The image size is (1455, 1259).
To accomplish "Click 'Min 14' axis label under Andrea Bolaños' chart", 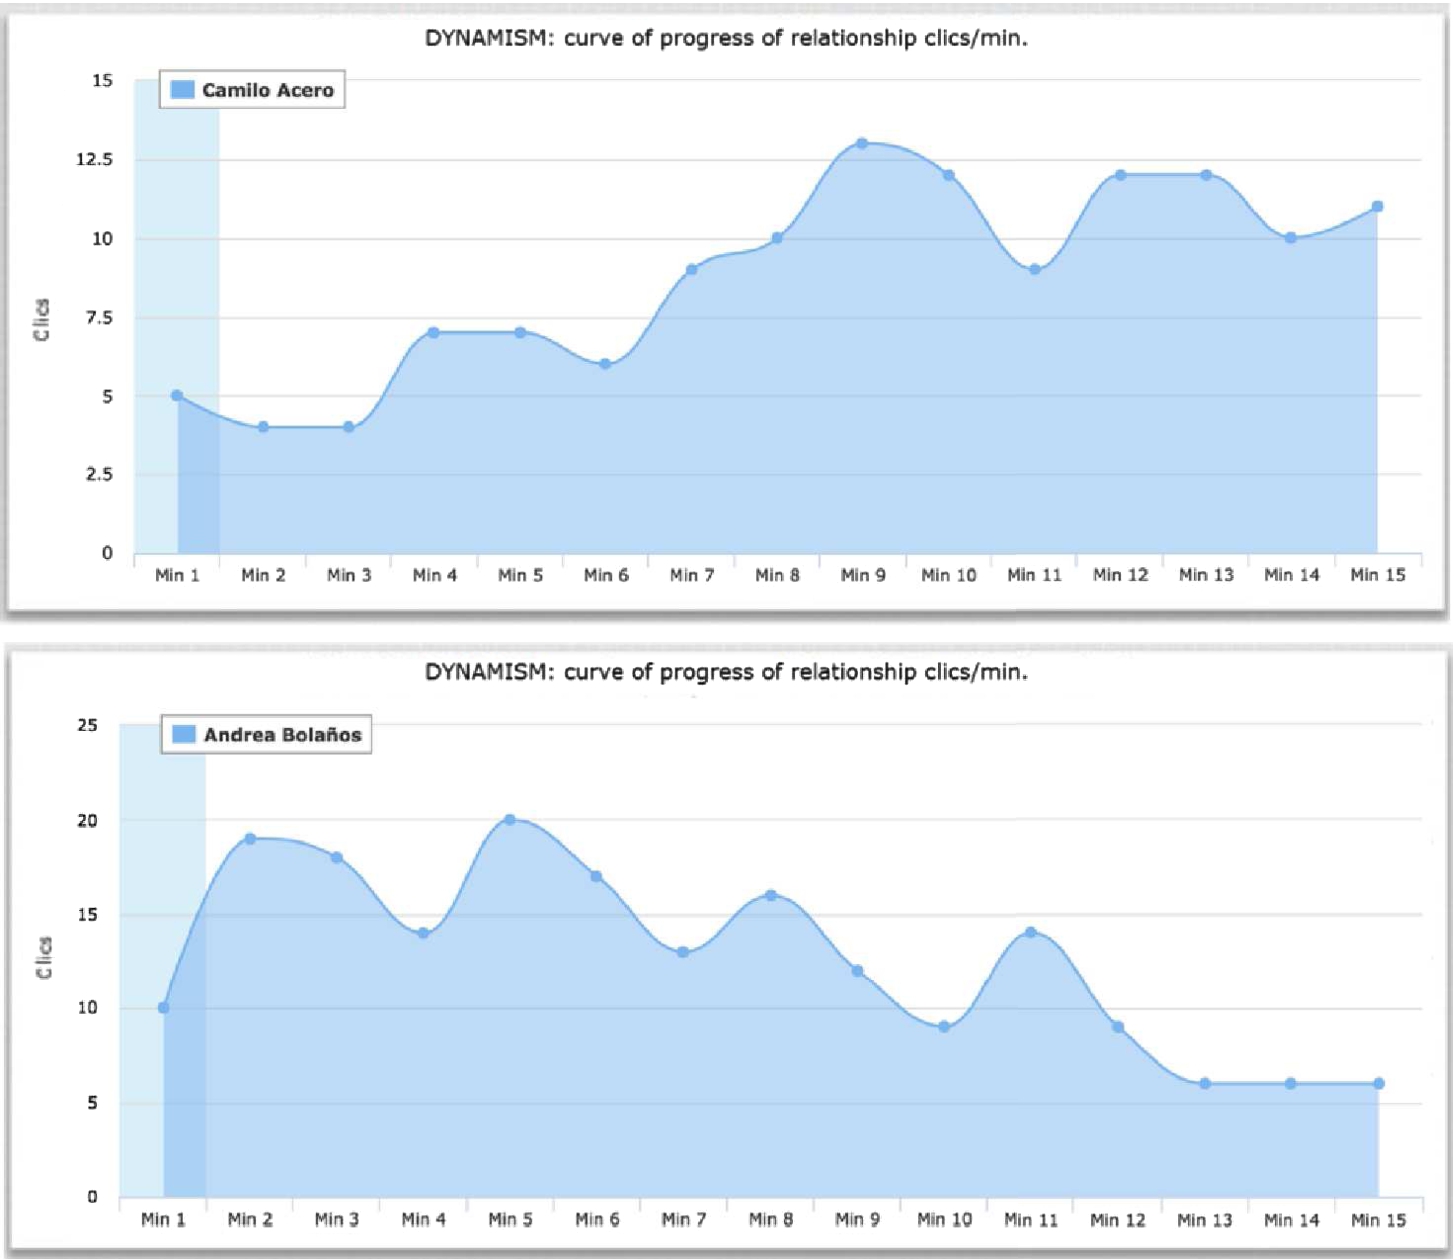I will click(x=1291, y=1220).
